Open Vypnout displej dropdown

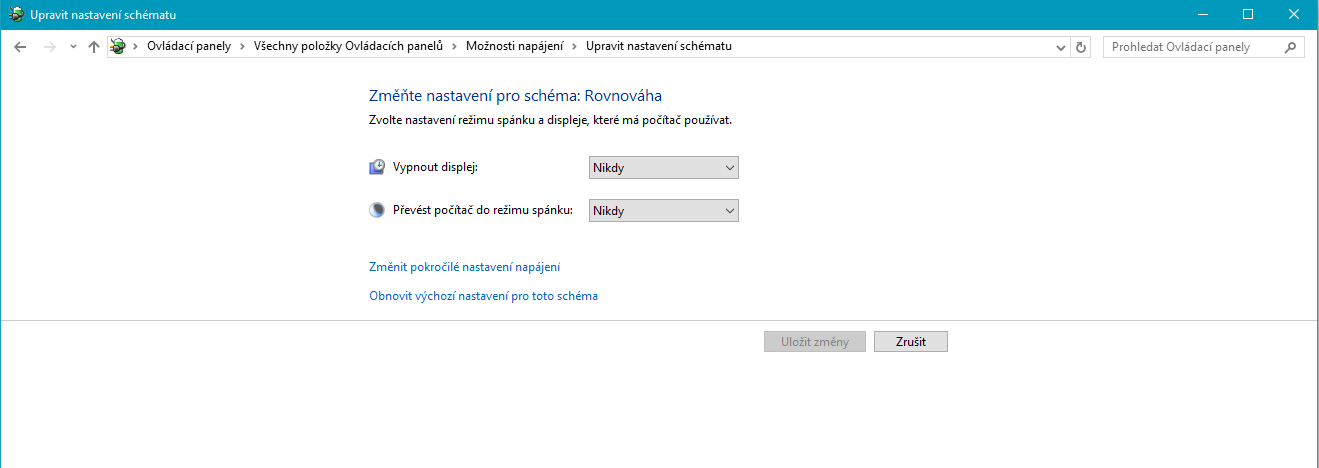664,168
